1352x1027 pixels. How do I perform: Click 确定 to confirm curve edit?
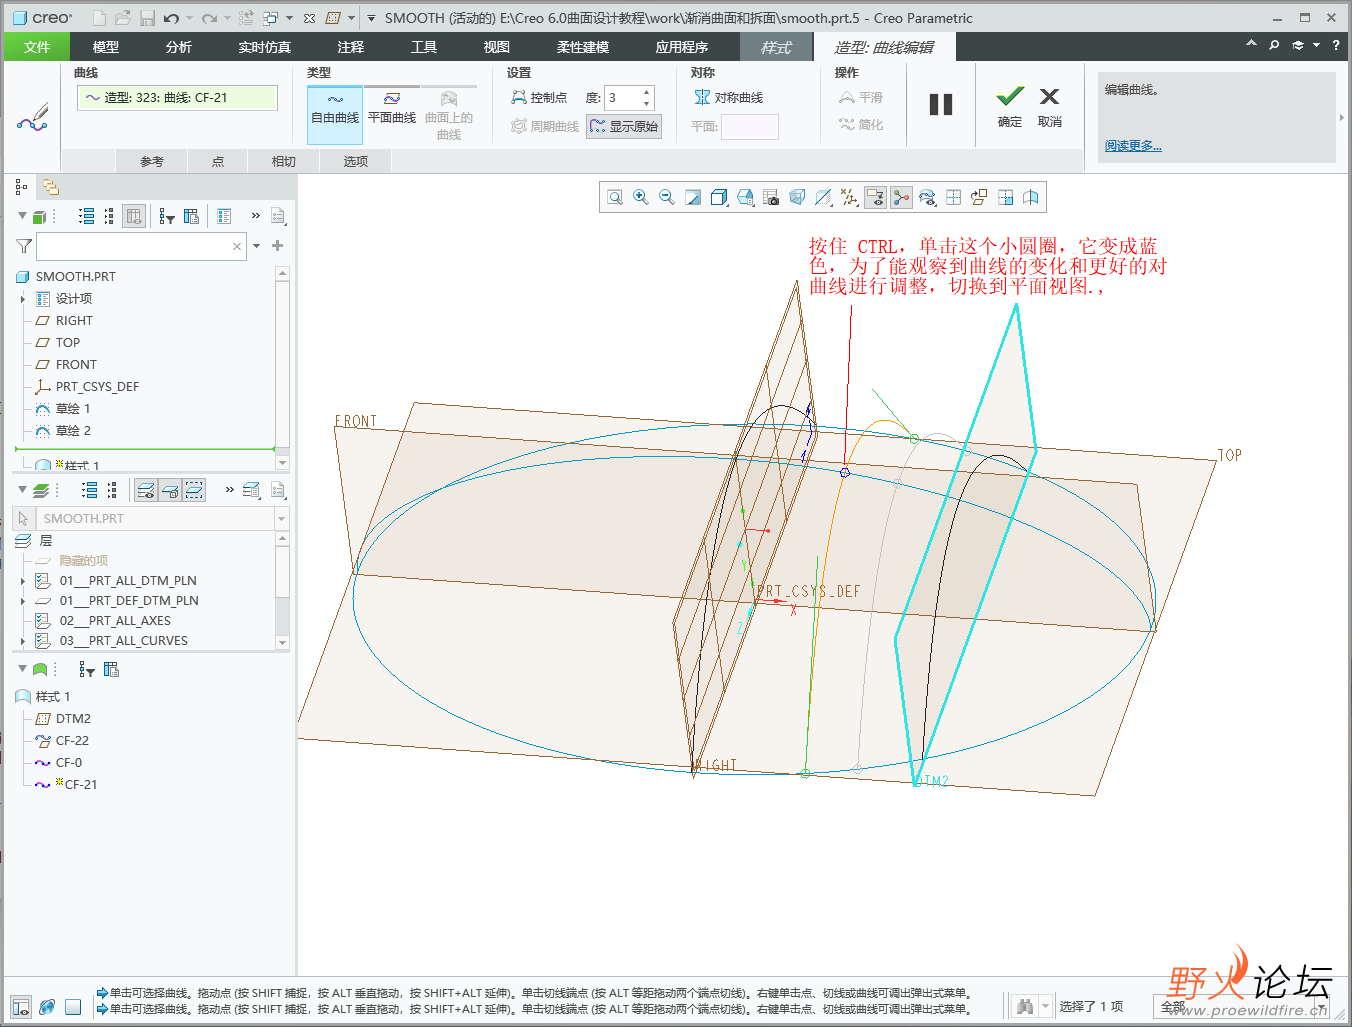[1010, 106]
